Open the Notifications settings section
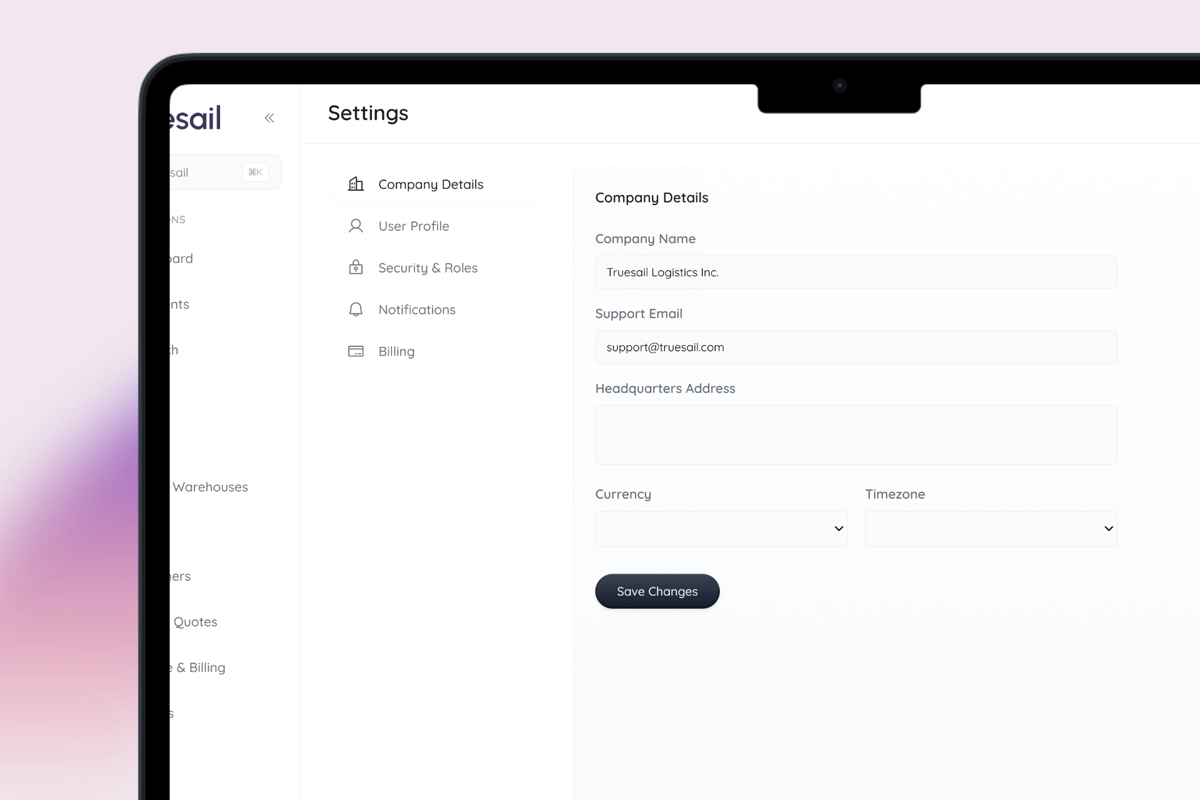 click(x=437, y=310)
